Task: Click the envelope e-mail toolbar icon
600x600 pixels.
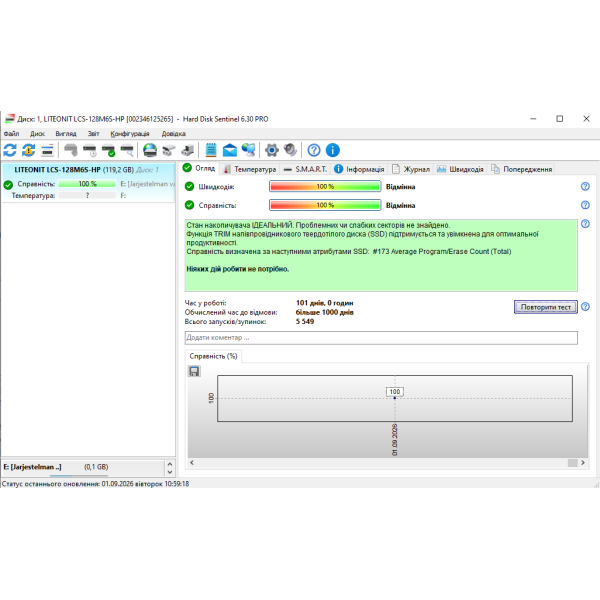Action: [x=230, y=150]
